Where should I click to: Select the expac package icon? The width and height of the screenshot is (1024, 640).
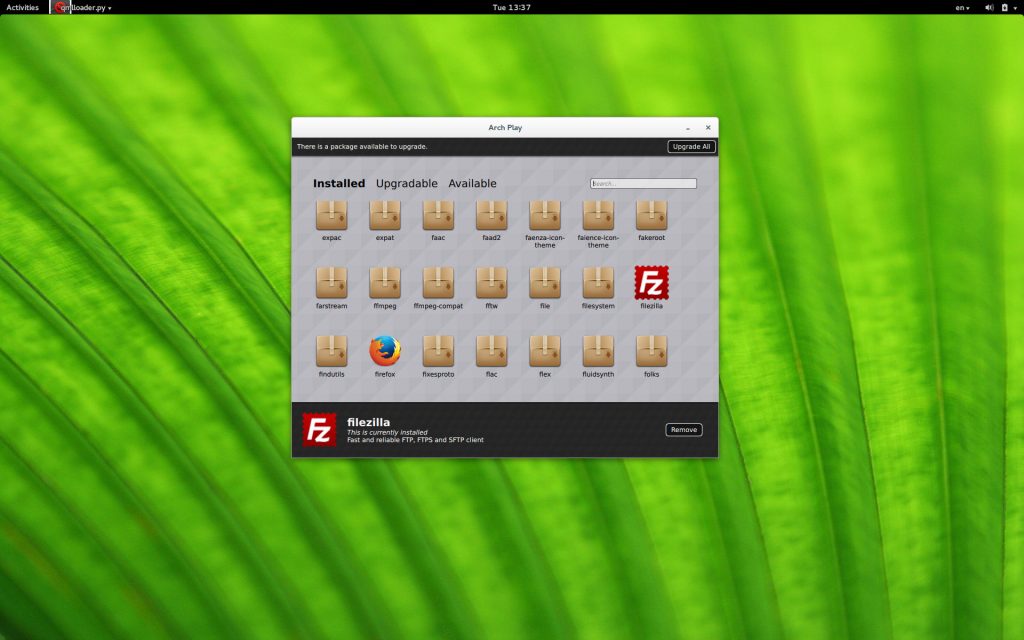coord(332,216)
